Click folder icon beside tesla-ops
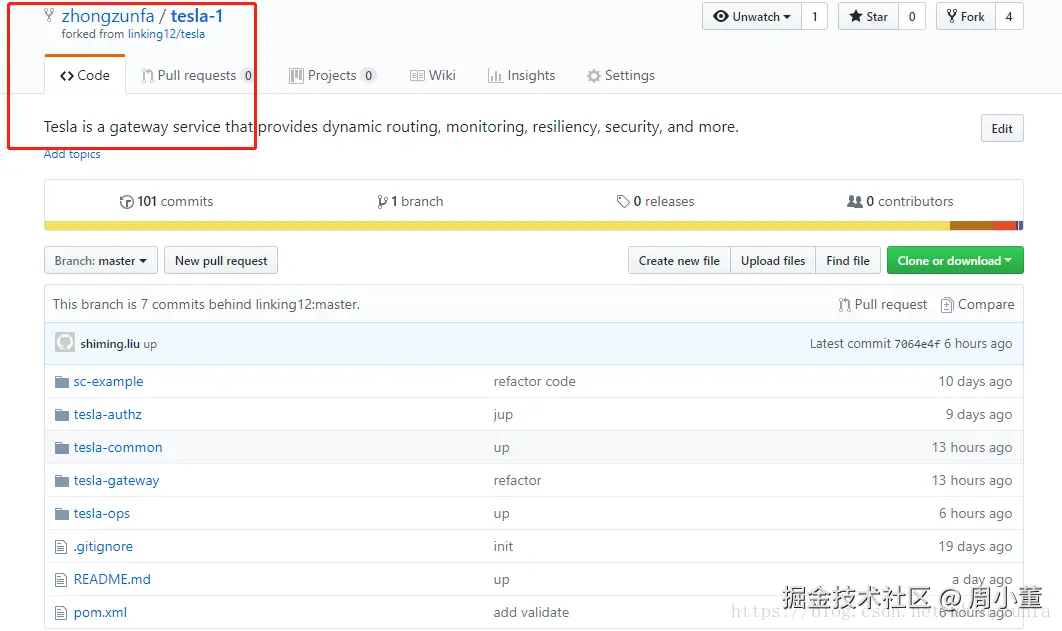Image resolution: width=1062 pixels, height=631 pixels. point(62,515)
